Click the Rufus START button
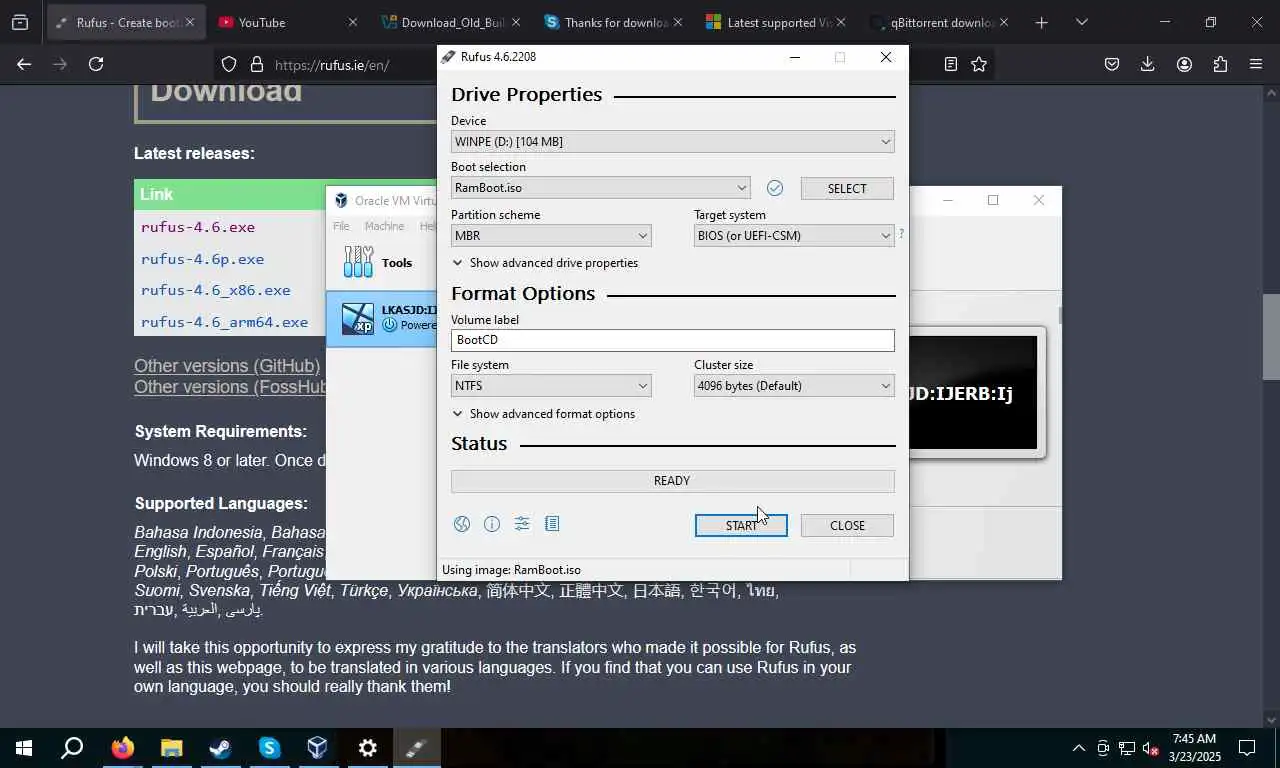The width and height of the screenshot is (1280, 768). pyautogui.click(x=741, y=525)
